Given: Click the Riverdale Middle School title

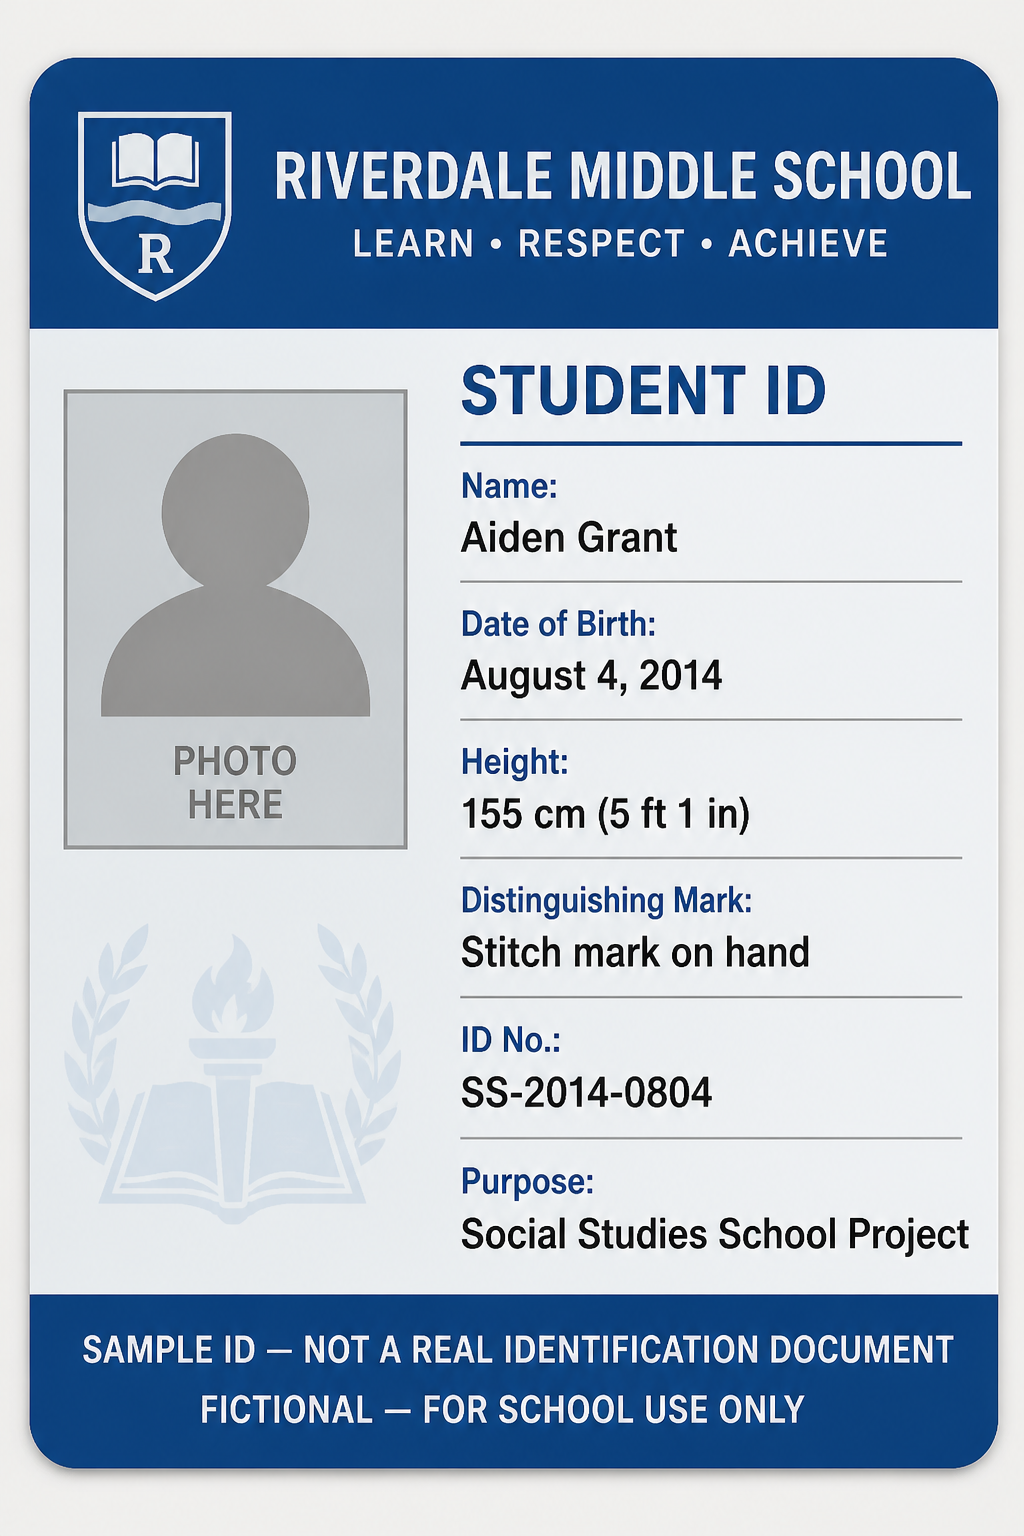Looking at the screenshot, I should pyautogui.click(x=623, y=177).
